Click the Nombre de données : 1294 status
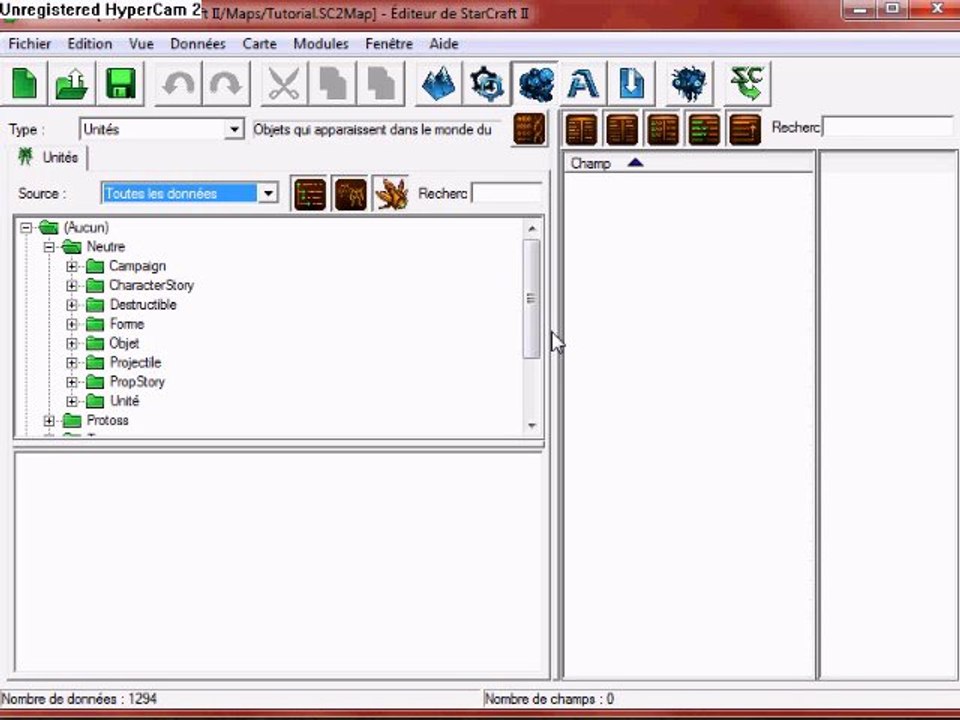This screenshot has height=720, width=960. click(x=78, y=699)
